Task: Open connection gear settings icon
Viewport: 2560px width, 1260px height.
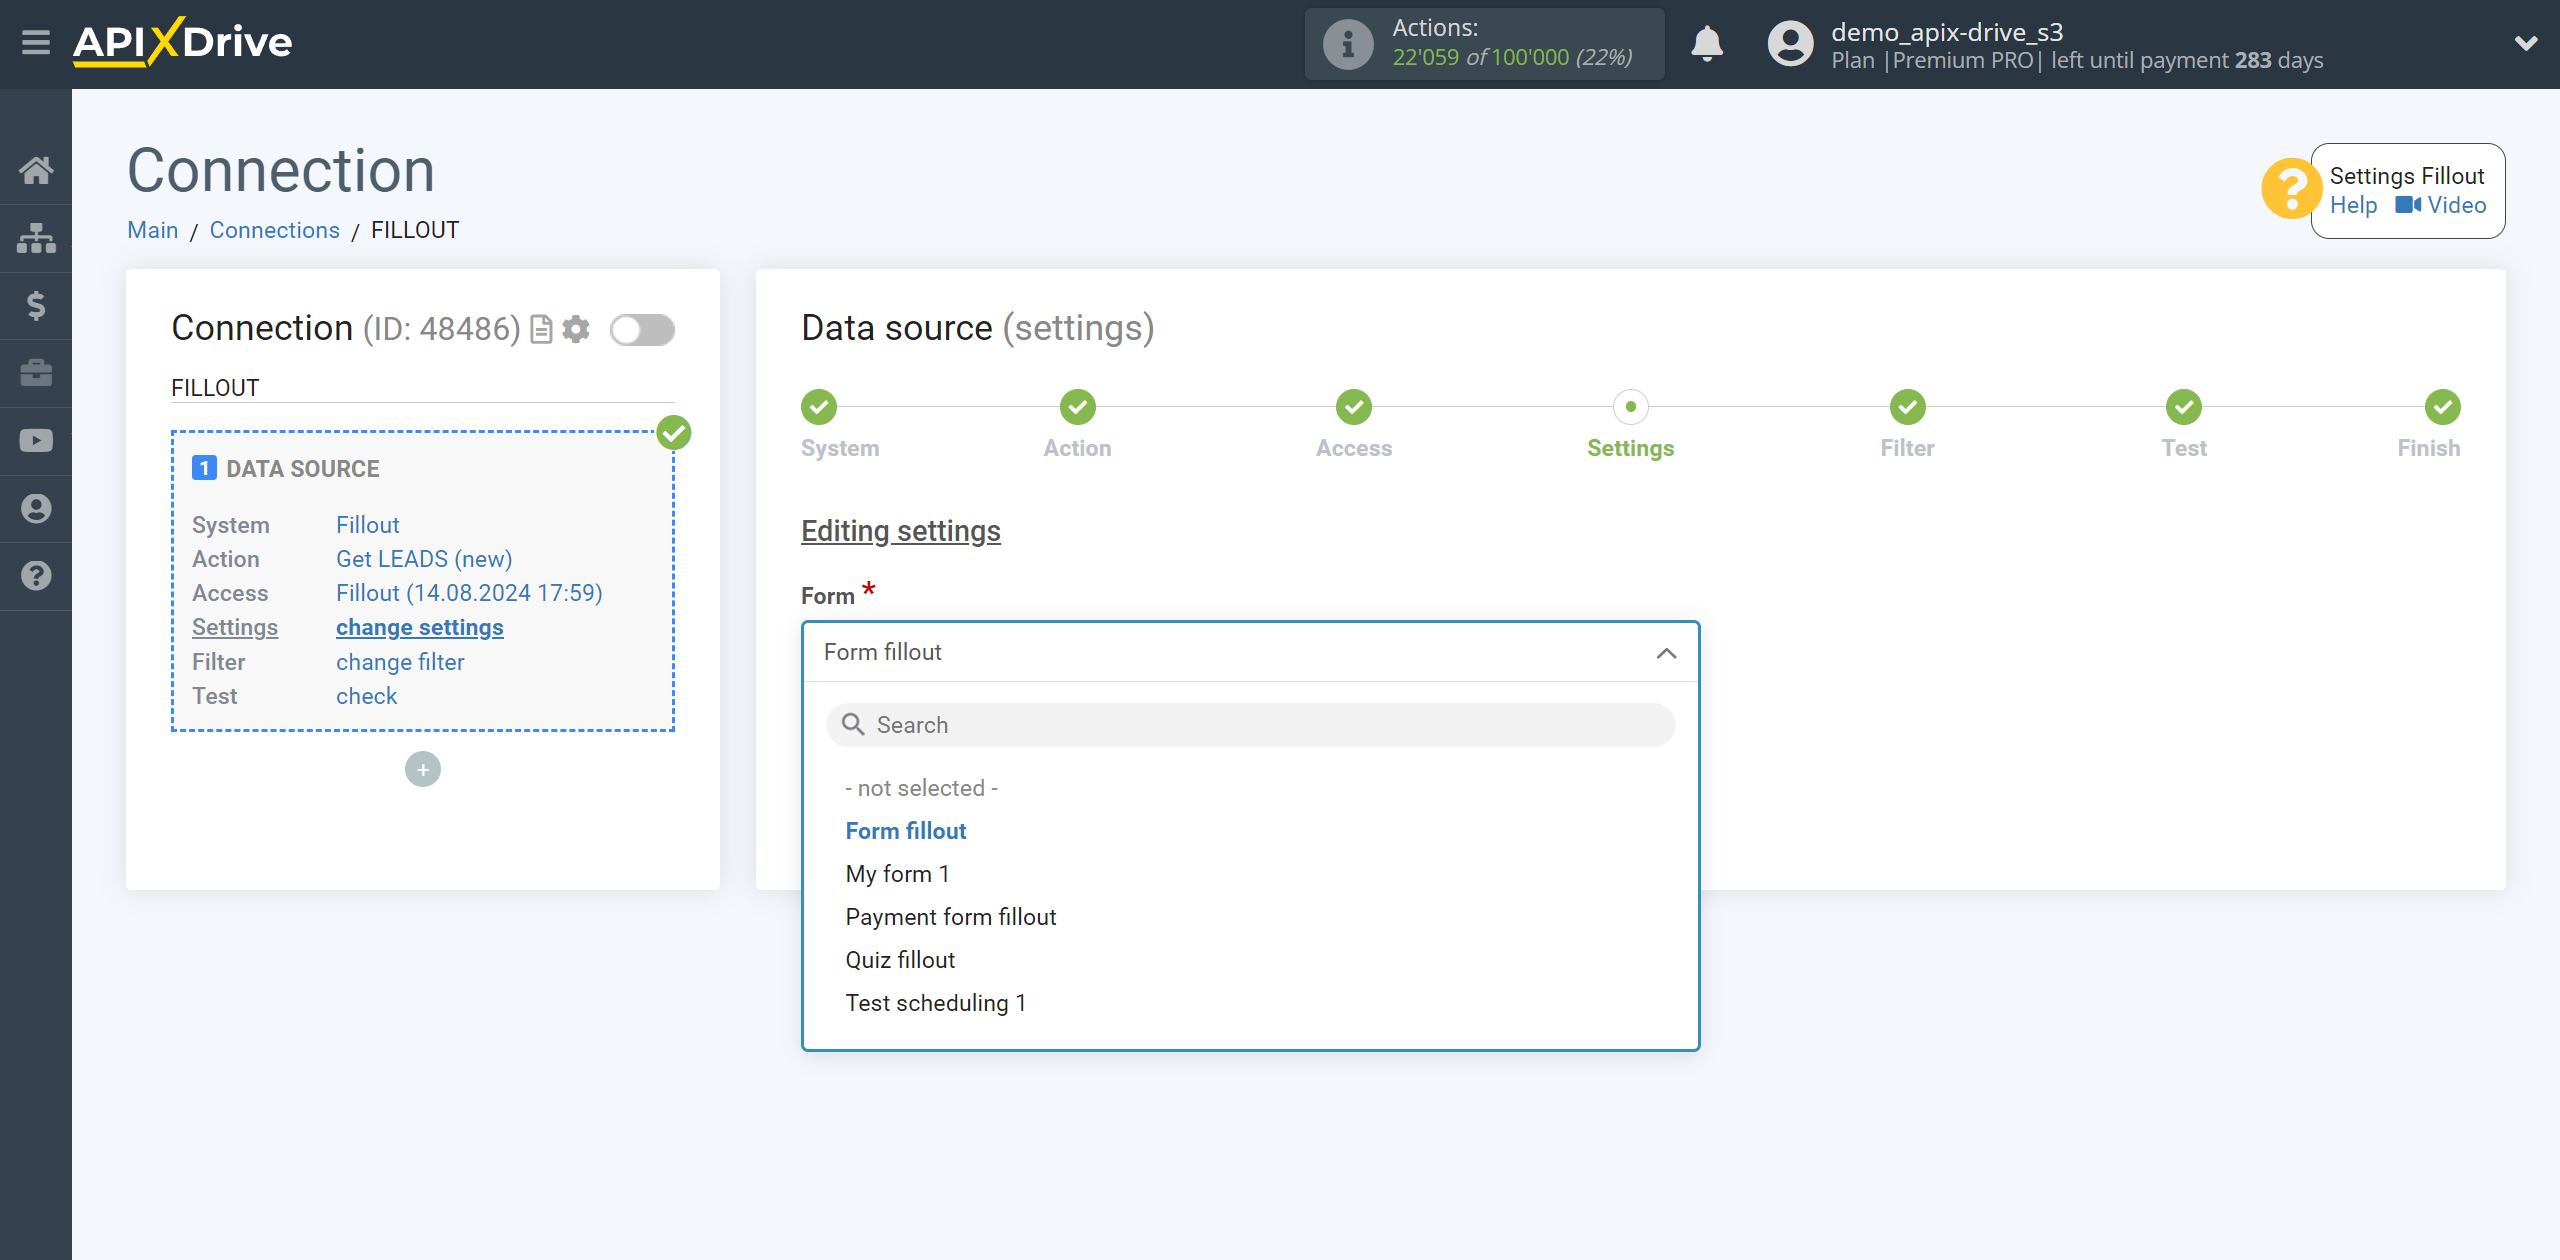Action: 576,329
